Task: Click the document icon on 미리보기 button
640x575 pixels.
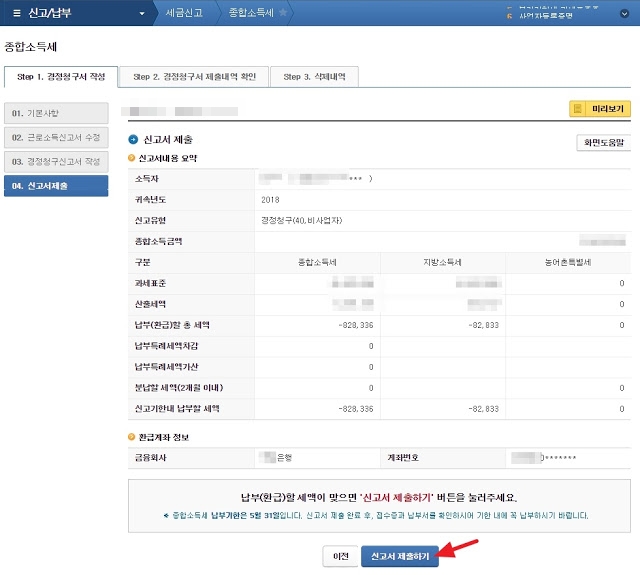Action: tap(578, 109)
